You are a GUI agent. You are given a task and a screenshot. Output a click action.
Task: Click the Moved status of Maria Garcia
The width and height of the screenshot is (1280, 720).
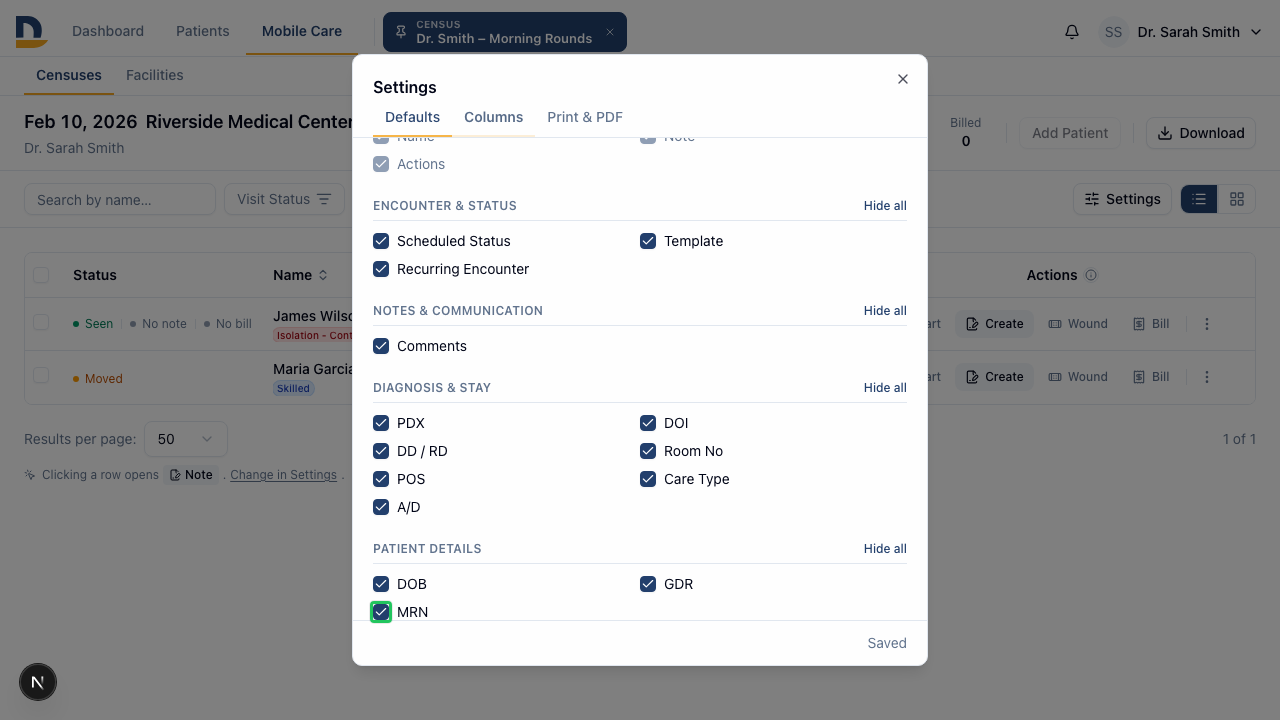[x=97, y=379]
